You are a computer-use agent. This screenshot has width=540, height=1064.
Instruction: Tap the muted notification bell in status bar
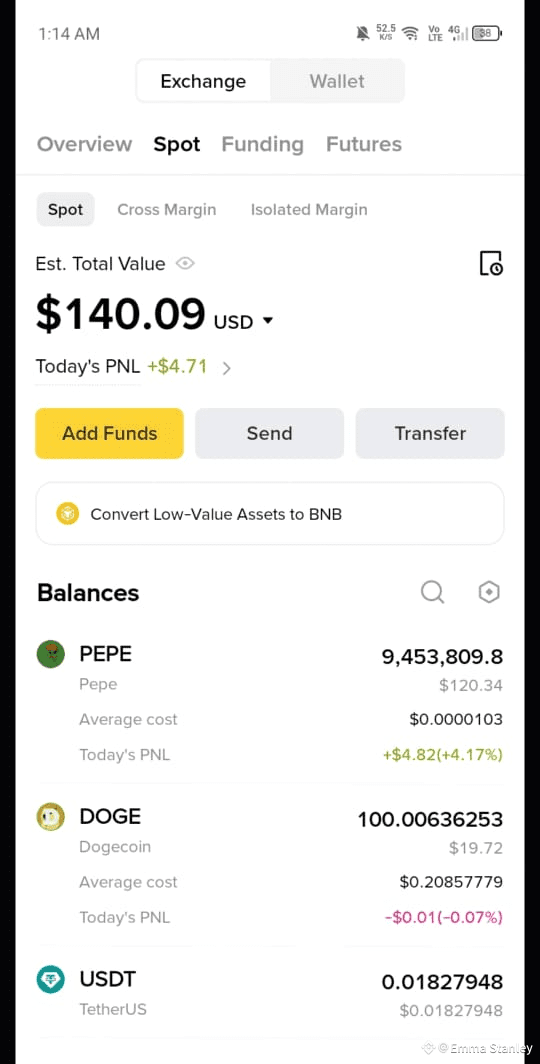click(363, 33)
